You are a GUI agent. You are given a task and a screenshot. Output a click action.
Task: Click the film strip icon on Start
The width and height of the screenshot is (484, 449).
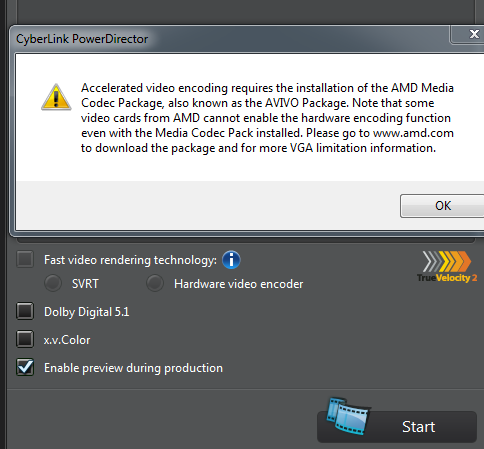click(348, 416)
